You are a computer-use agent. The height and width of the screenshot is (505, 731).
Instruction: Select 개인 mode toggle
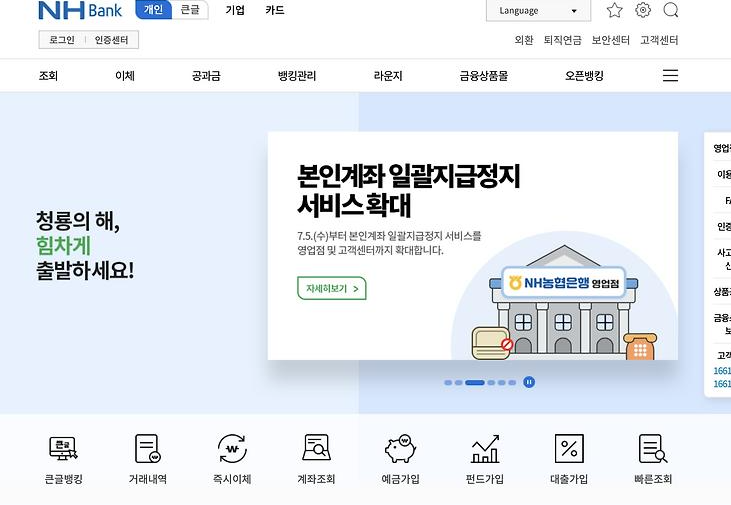153,10
